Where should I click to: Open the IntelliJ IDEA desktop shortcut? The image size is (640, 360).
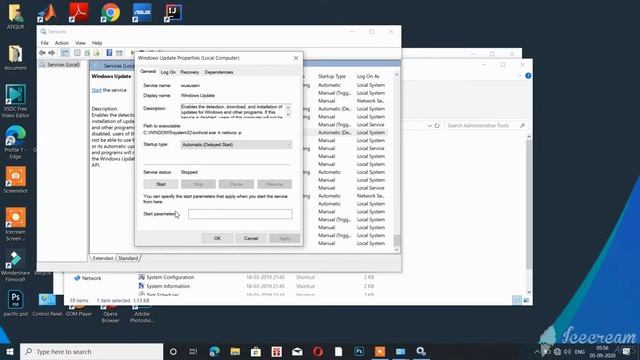(173, 13)
